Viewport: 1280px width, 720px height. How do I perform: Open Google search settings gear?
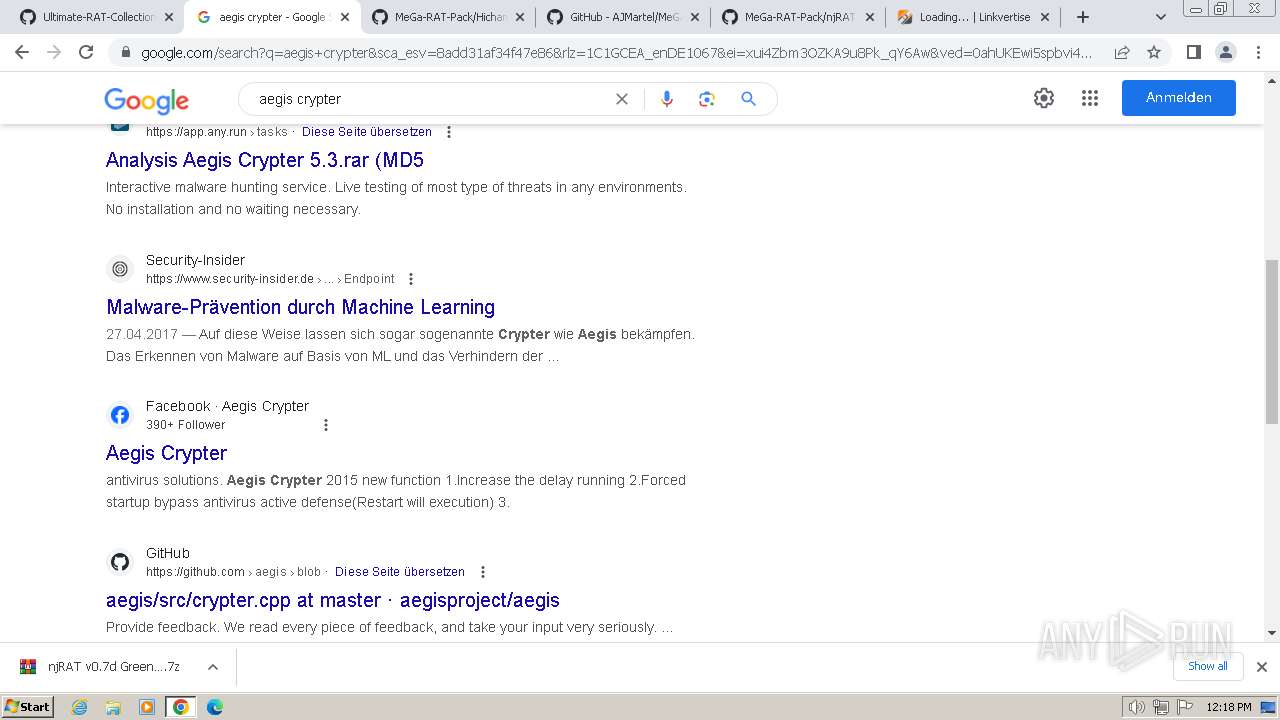tap(1044, 98)
